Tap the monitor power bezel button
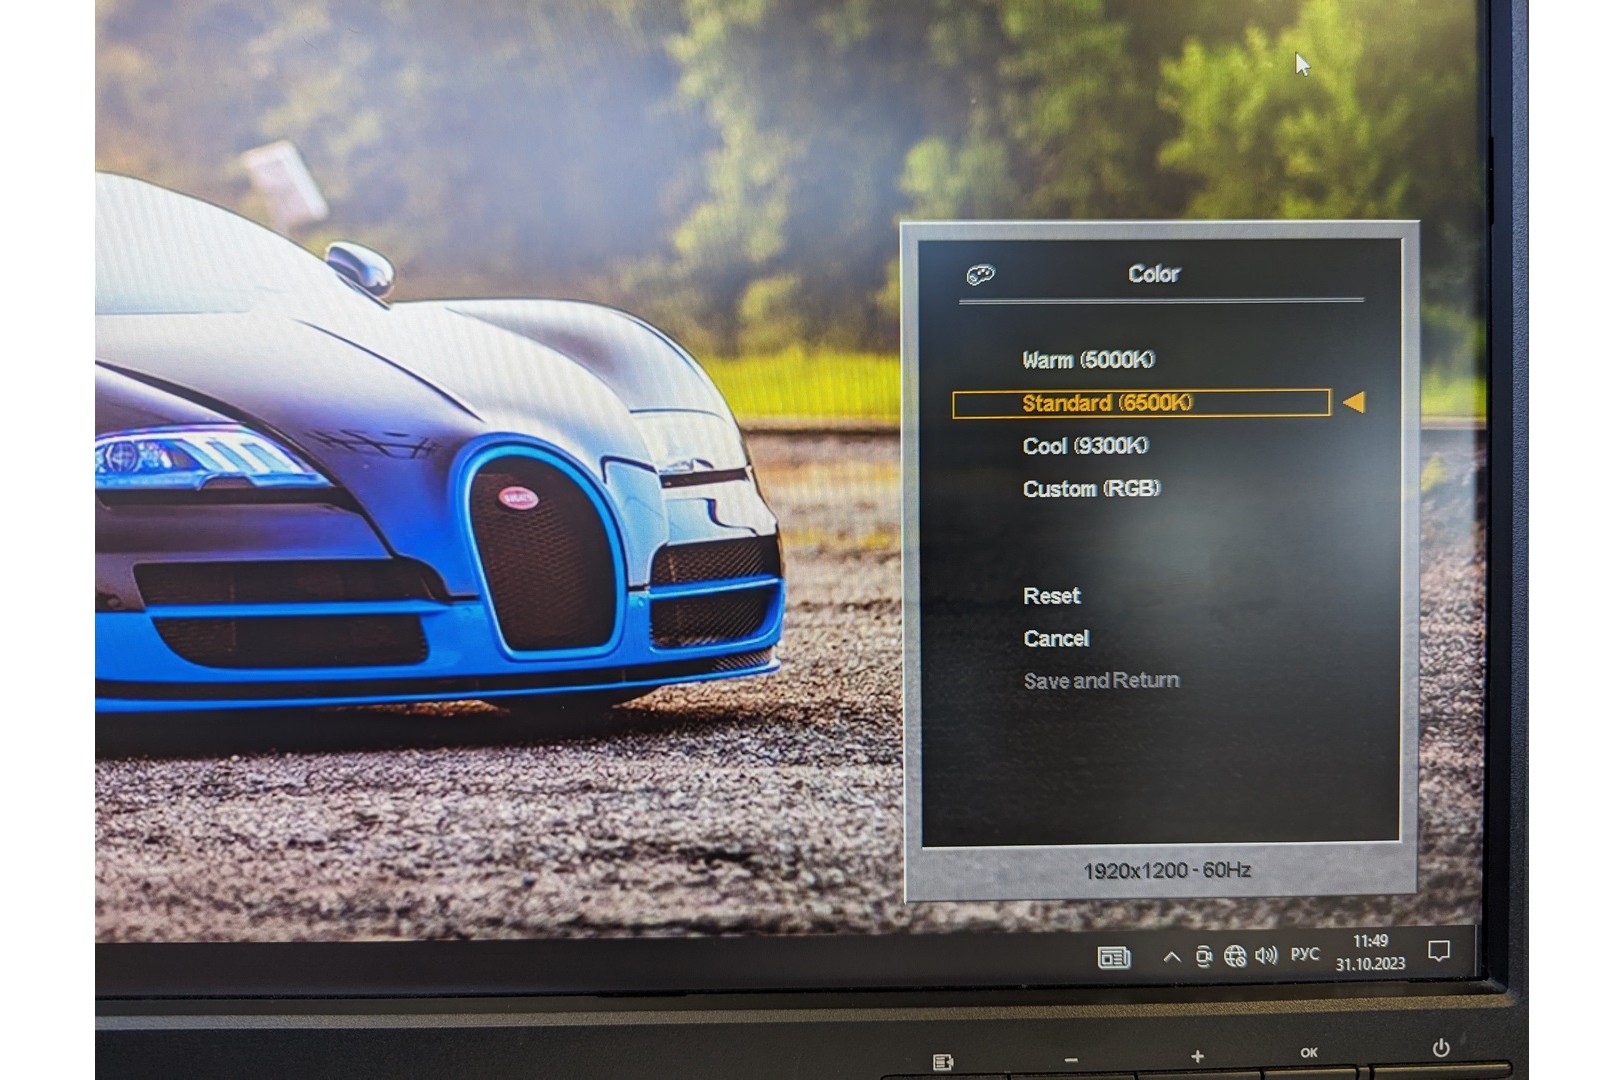1624x1080 pixels. point(1441,1048)
